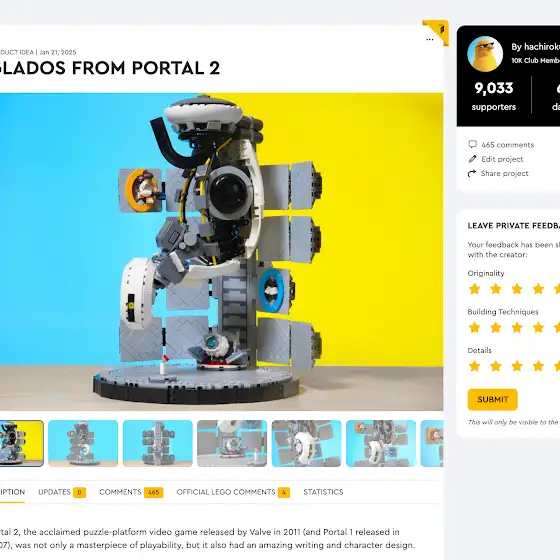This screenshot has height=560, width=560.
Task: Select the fourth gallery thumbnail
Action: pyautogui.click(x=232, y=443)
